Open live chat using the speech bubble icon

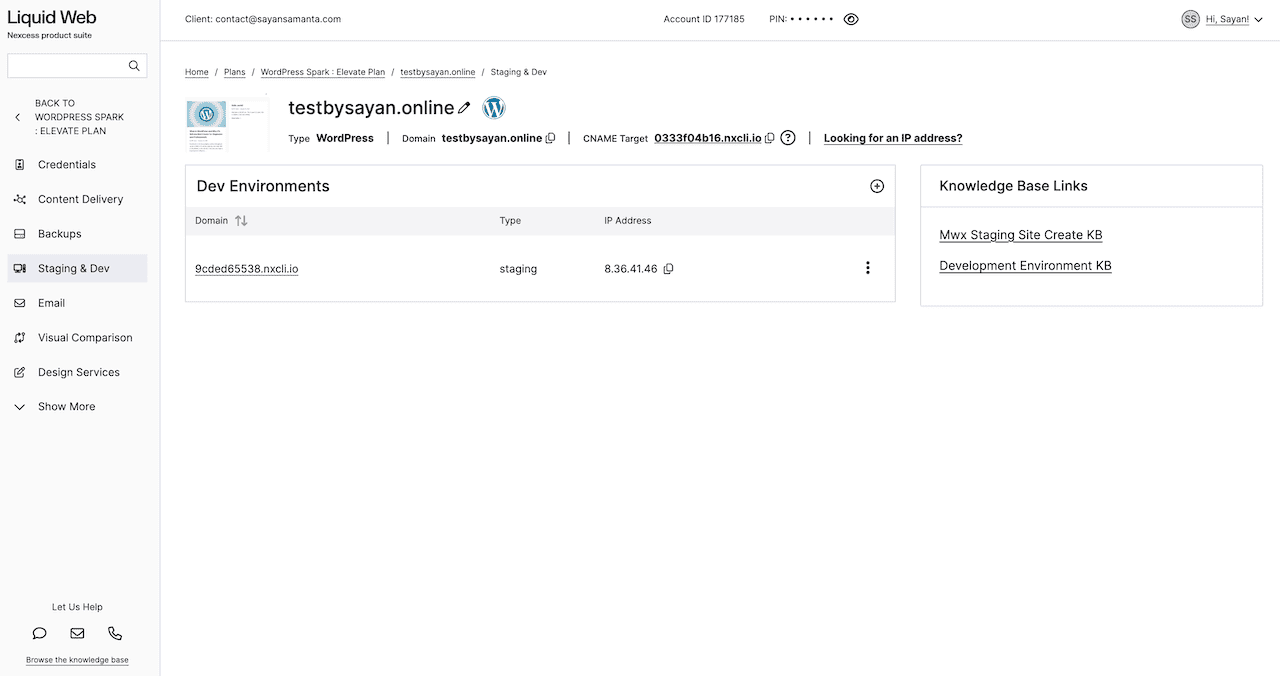(x=39, y=632)
